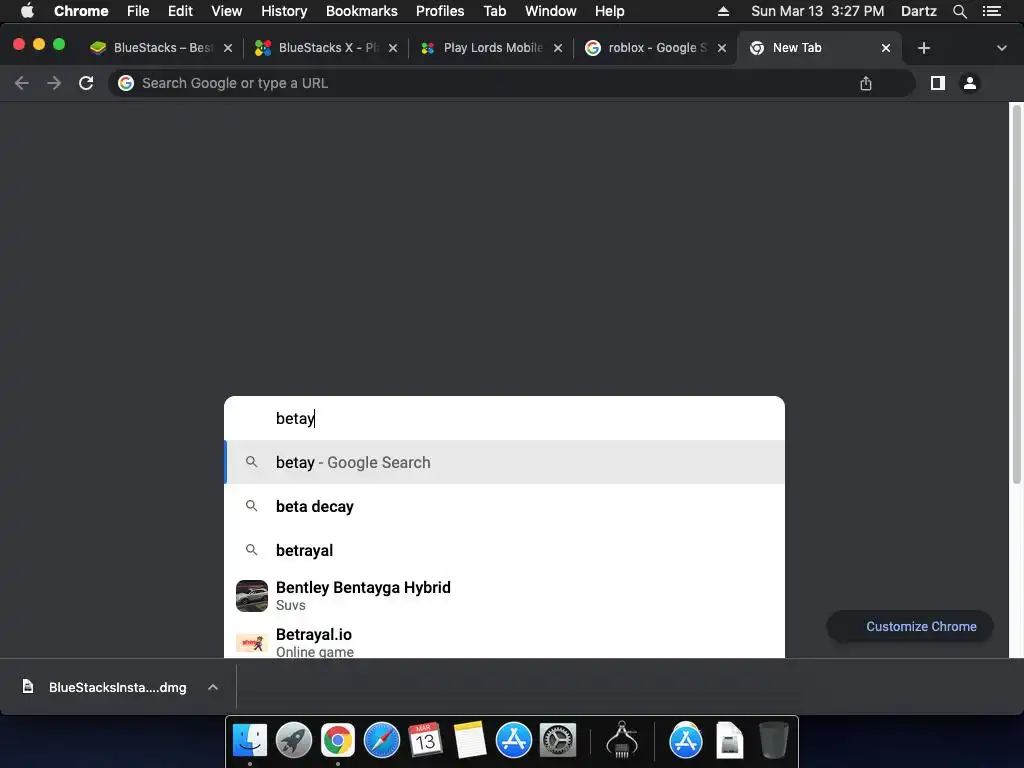This screenshot has height=768, width=1024.
Task: Open Safari from the Dock
Action: pos(381,741)
